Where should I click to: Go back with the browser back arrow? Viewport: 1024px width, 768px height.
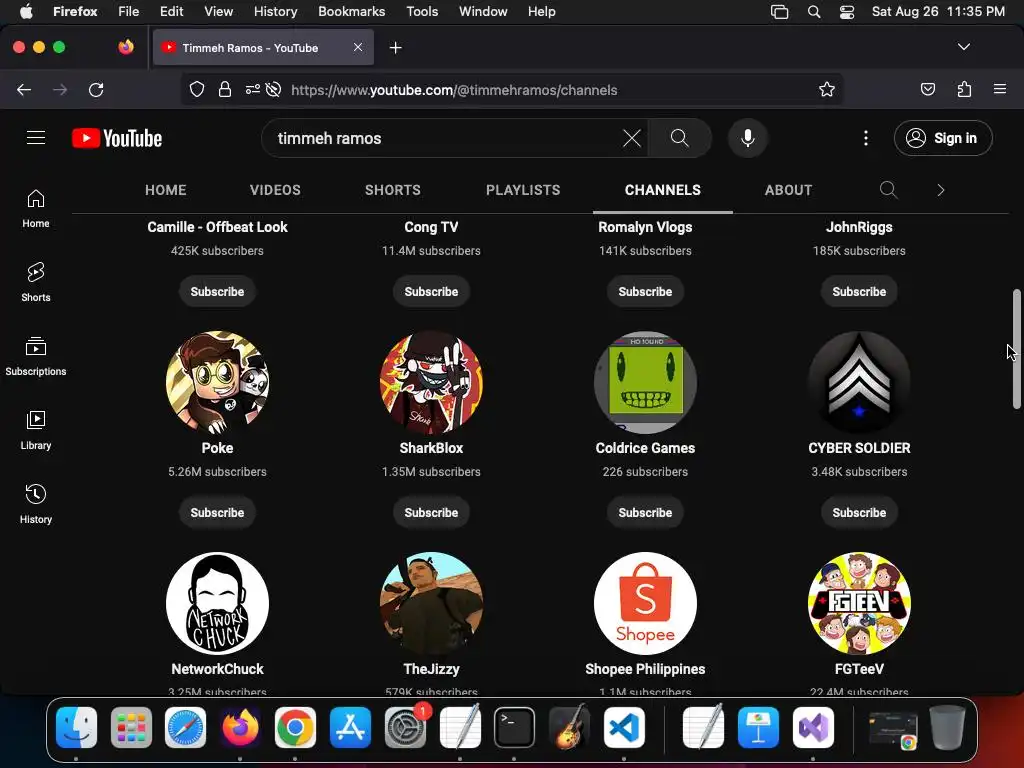24,90
